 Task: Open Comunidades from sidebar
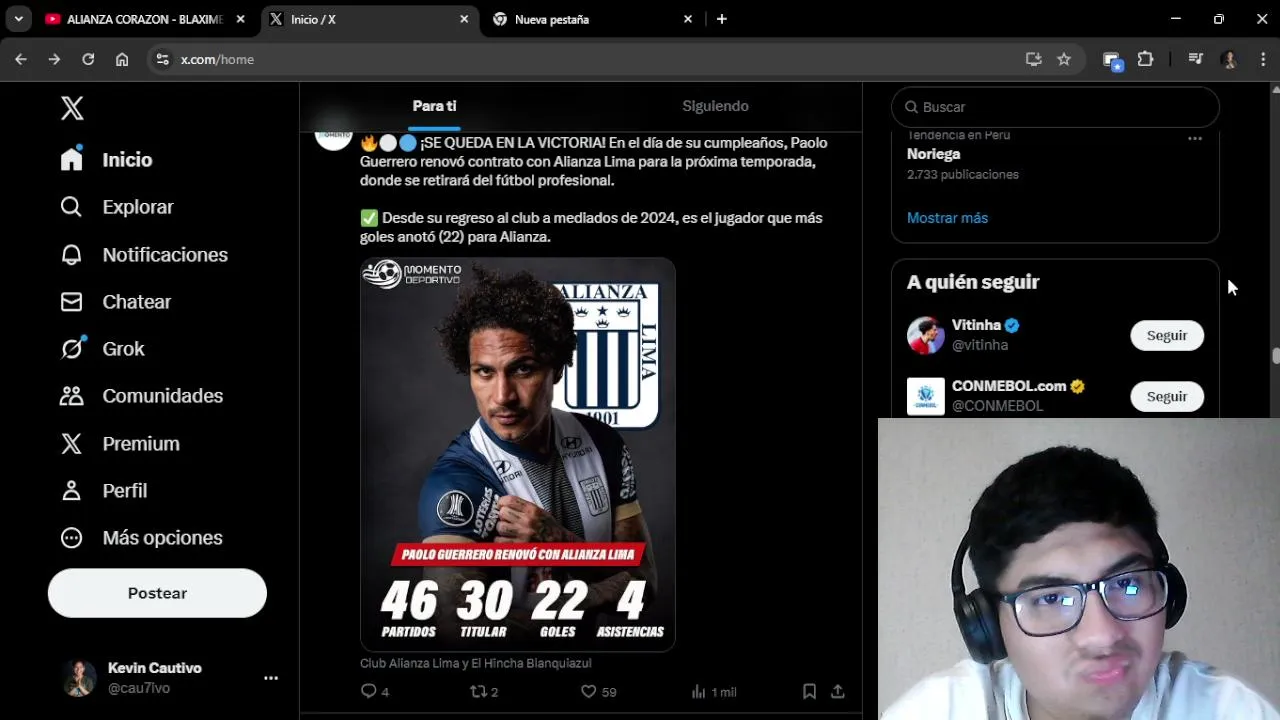pyautogui.click(x=141, y=396)
